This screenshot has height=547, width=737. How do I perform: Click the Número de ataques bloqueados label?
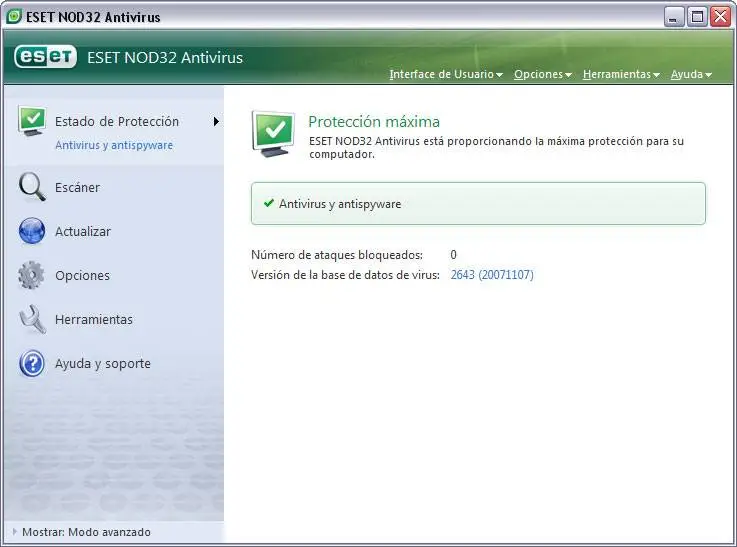click(337, 255)
